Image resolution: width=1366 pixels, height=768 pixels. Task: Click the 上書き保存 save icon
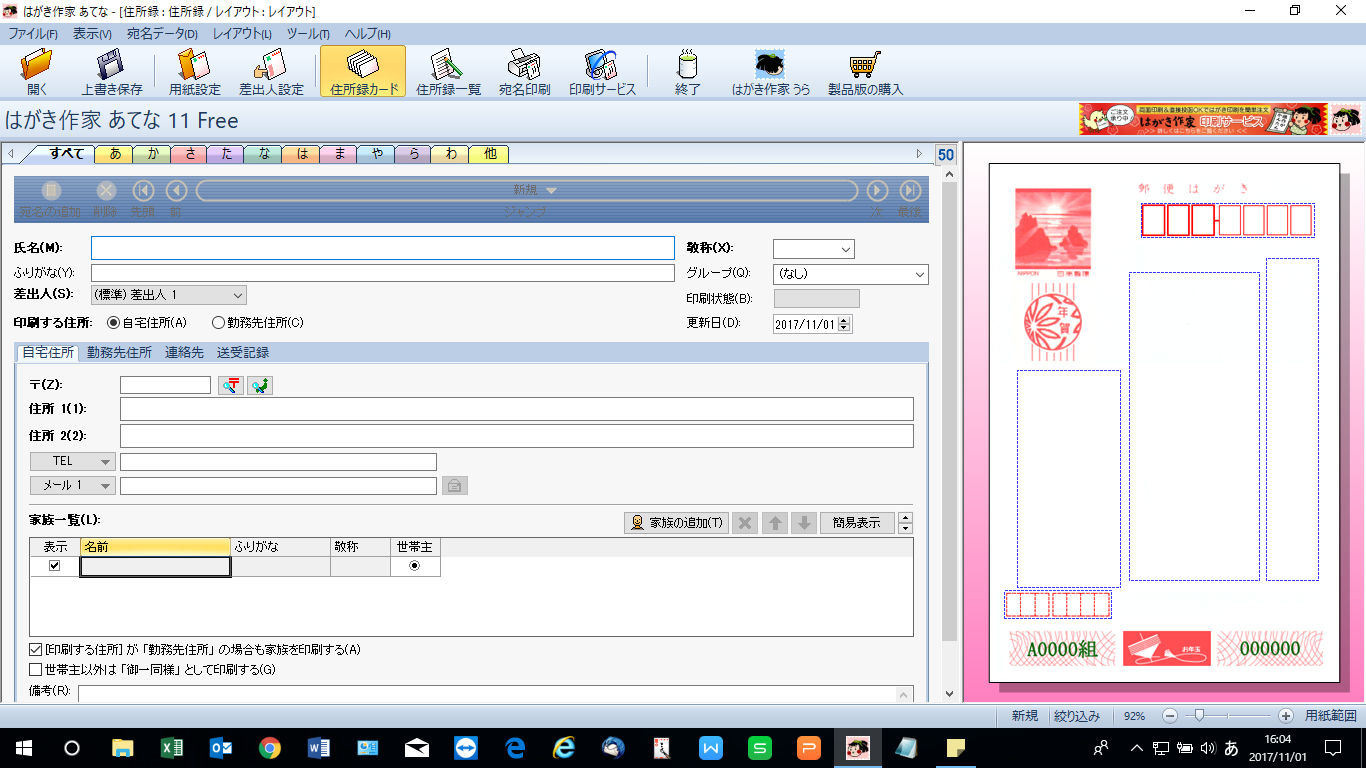(x=112, y=72)
